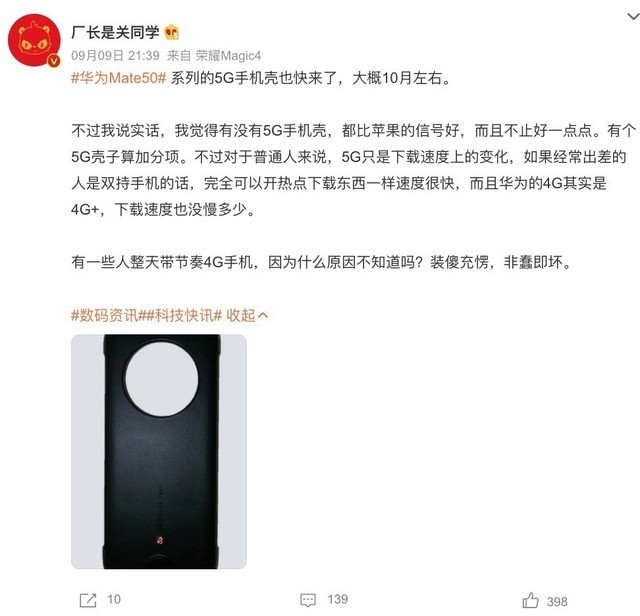Click the repost share icon

click(x=88, y=600)
